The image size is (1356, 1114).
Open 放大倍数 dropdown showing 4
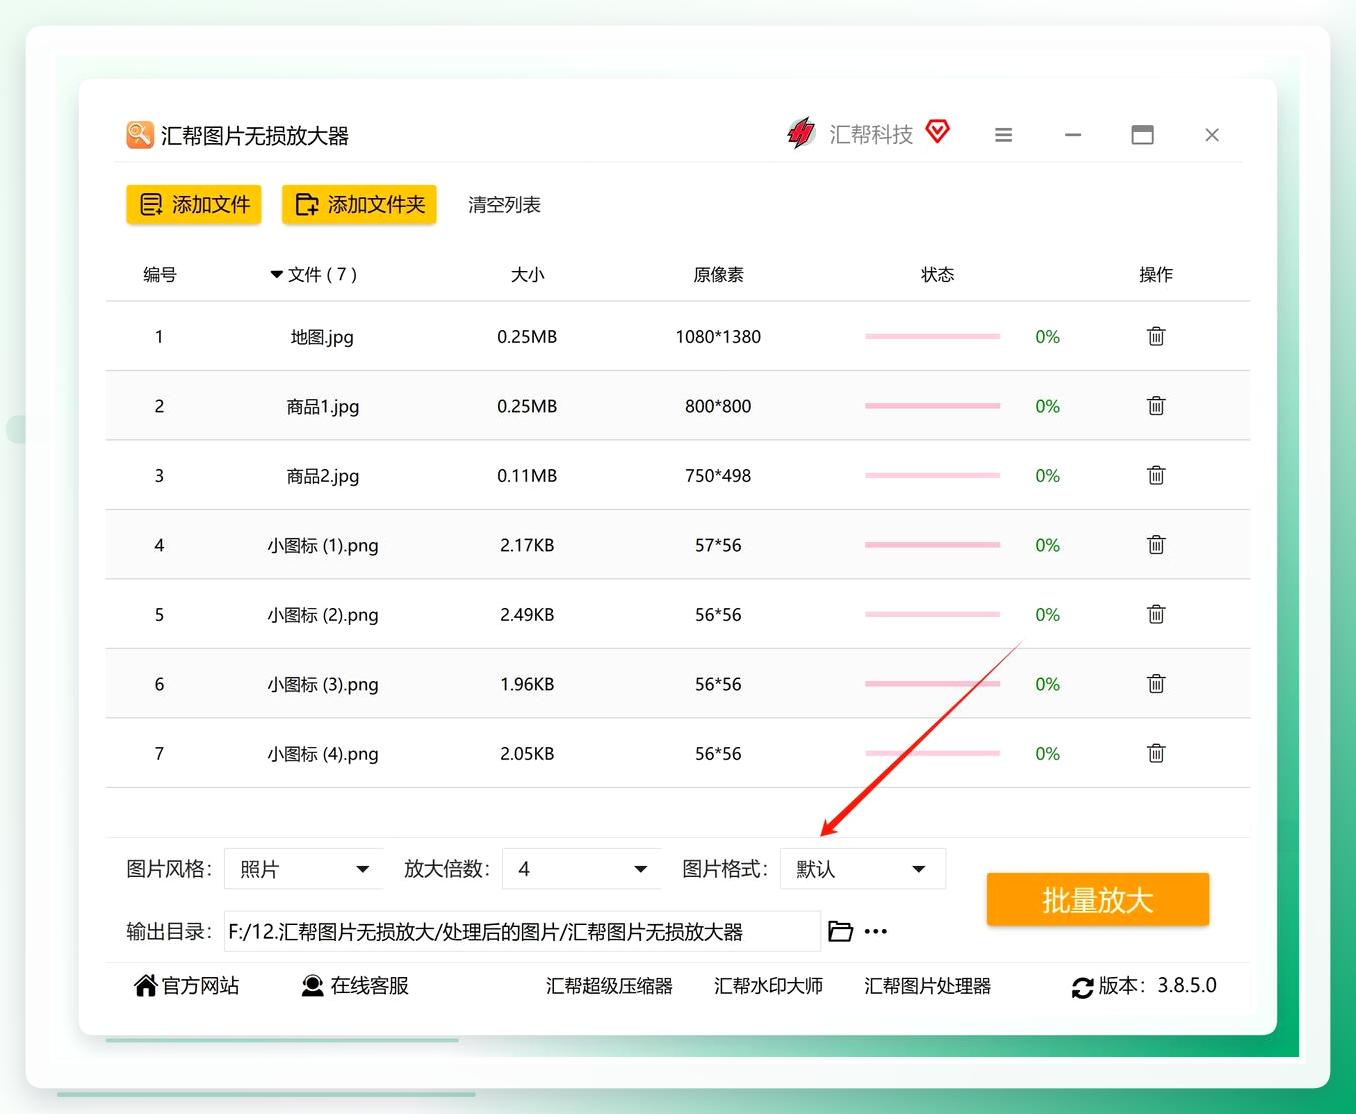pos(582,869)
